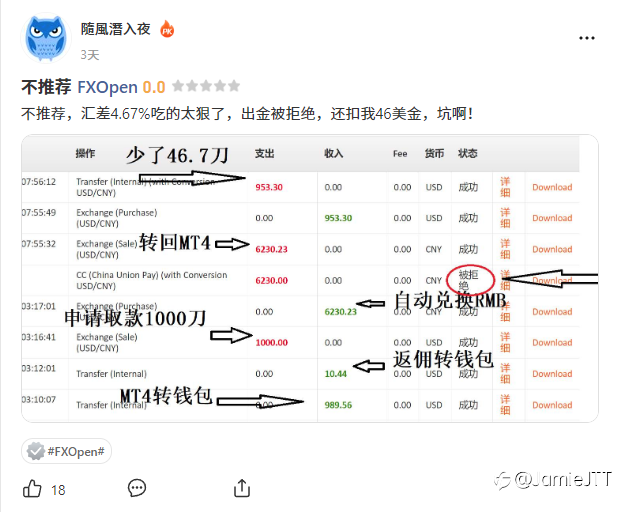Select the 03:10:07 timestamp

[39, 399]
